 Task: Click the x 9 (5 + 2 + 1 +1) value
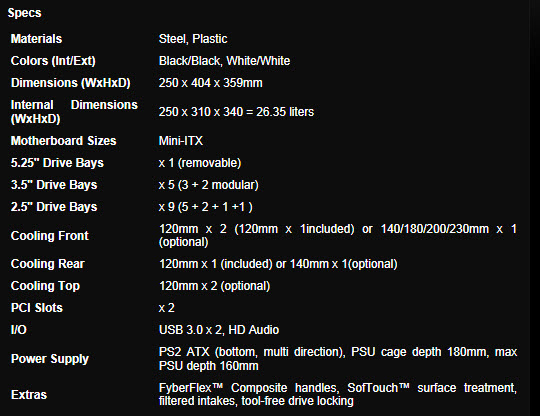pos(206,207)
